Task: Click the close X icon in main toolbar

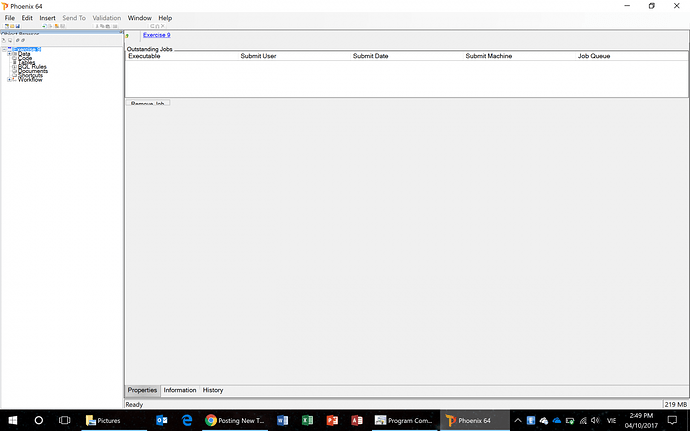Action: [x=163, y=26]
